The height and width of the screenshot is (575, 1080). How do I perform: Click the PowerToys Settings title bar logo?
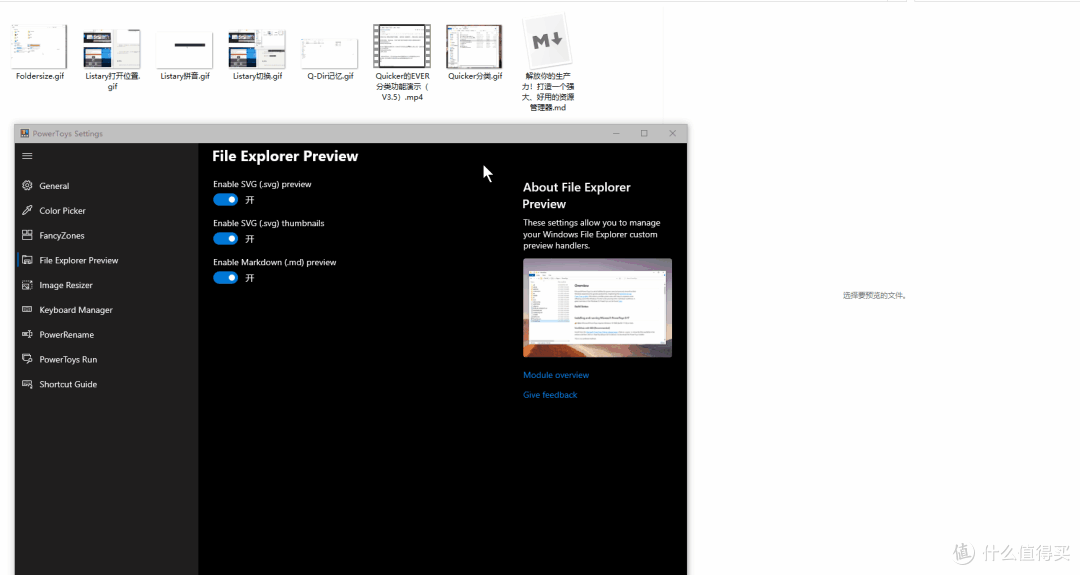click(25, 133)
